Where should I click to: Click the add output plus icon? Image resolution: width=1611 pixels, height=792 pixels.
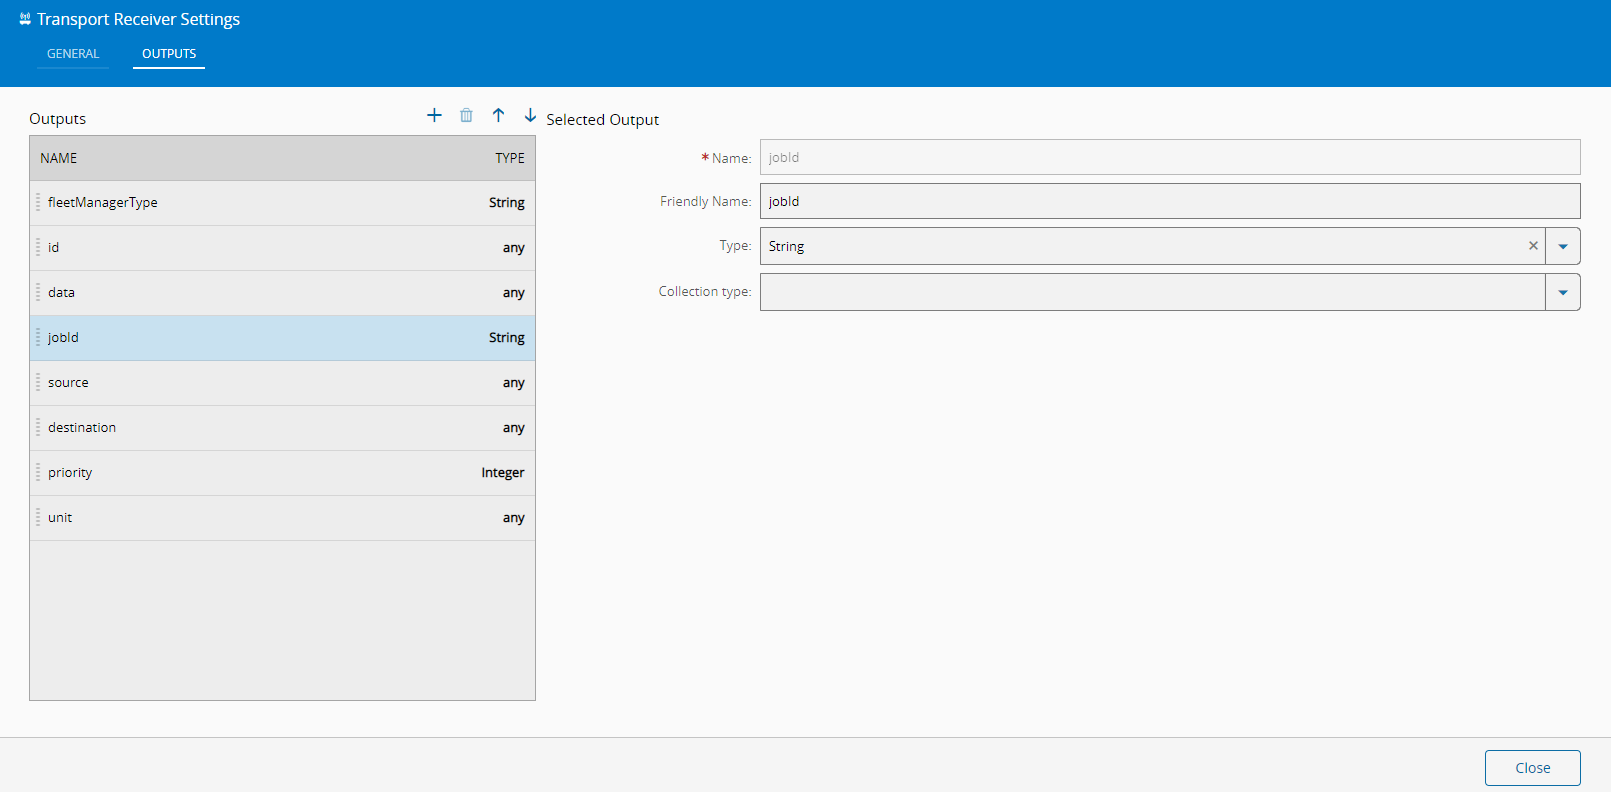point(434,115)
